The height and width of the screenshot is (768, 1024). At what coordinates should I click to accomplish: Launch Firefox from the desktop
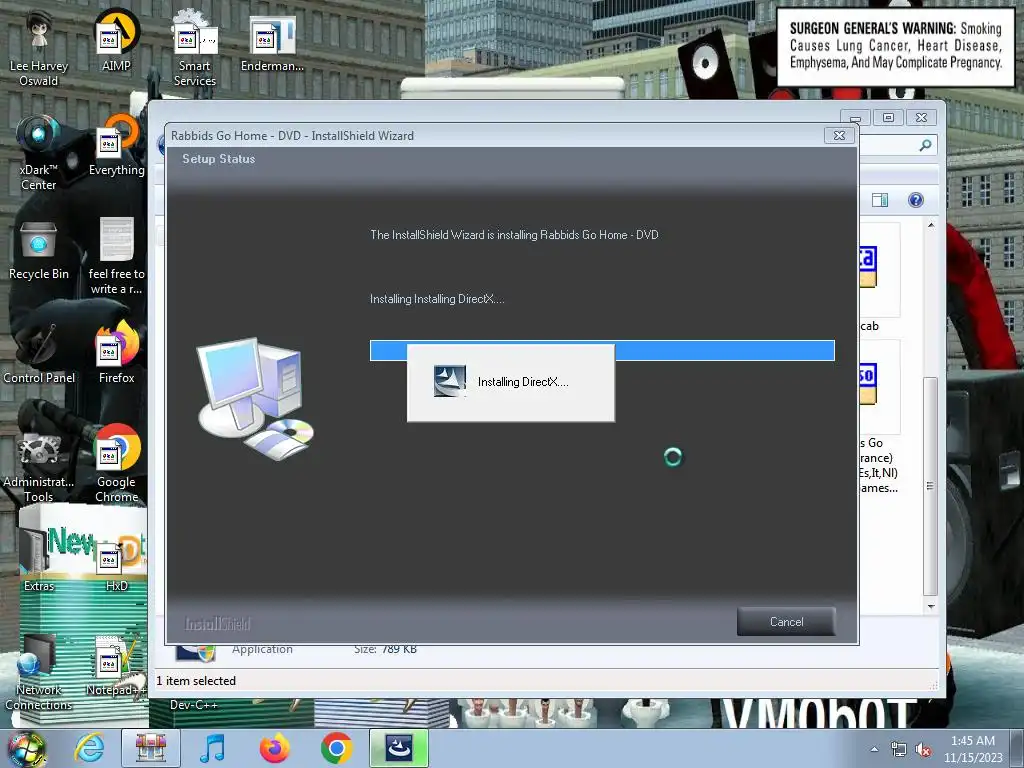[116, 353]
